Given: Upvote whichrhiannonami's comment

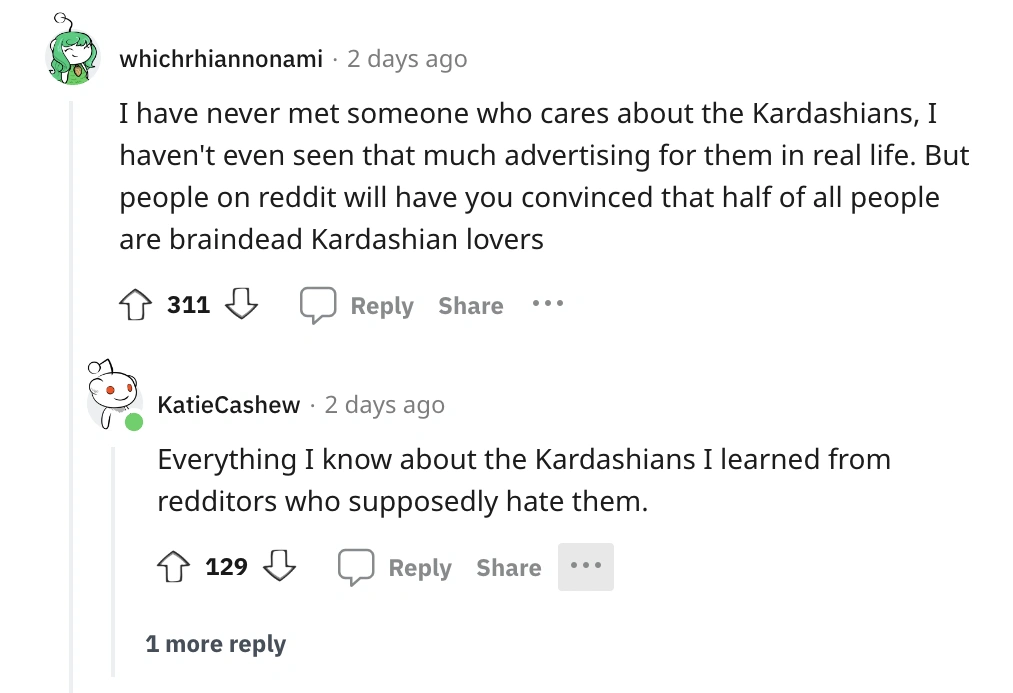Looking at the screenshot, I should (138, 305).
